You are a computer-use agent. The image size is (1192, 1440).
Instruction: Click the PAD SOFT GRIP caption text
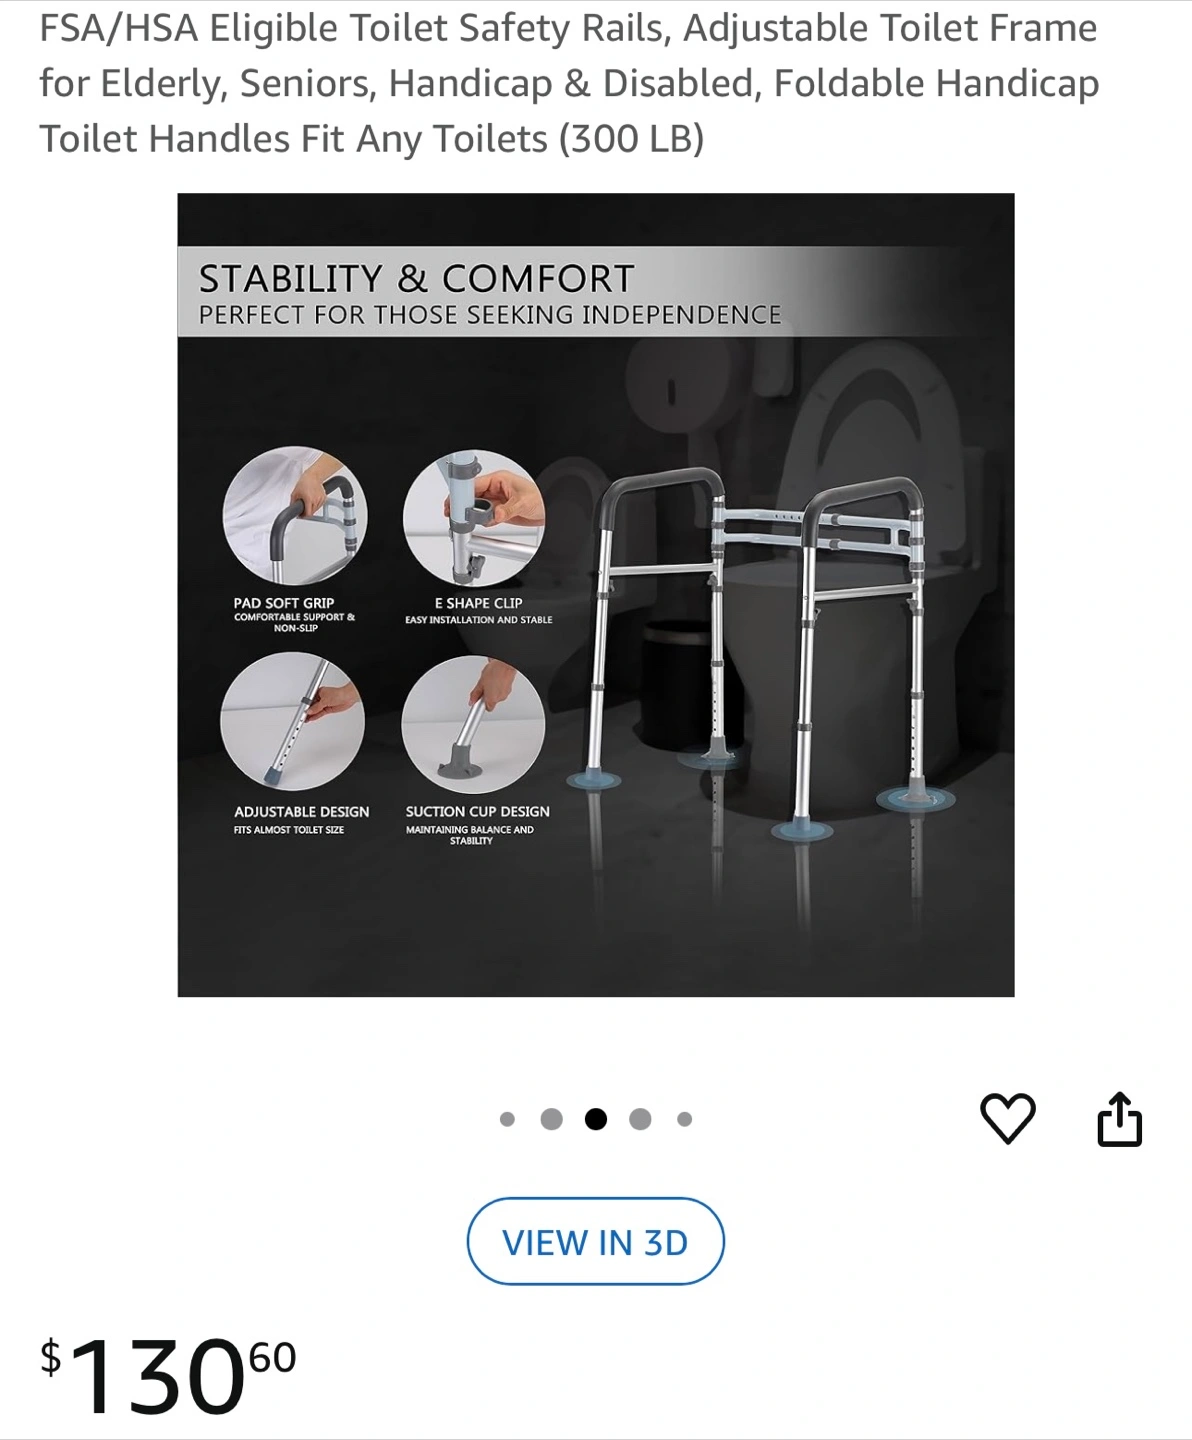coord(284,603)
